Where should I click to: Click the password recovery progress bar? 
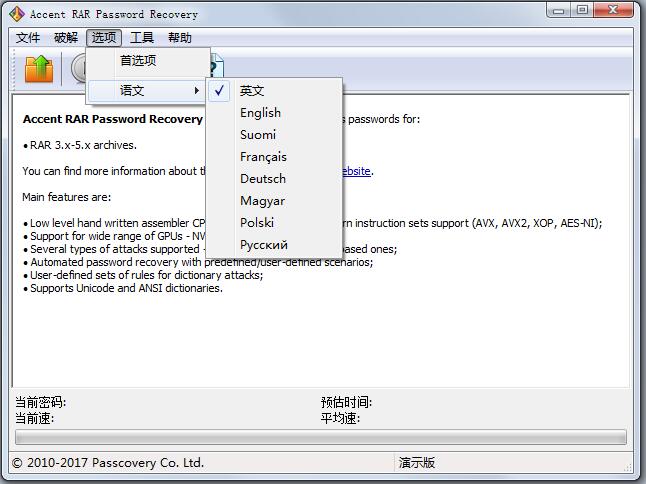(x=321, y=437)
